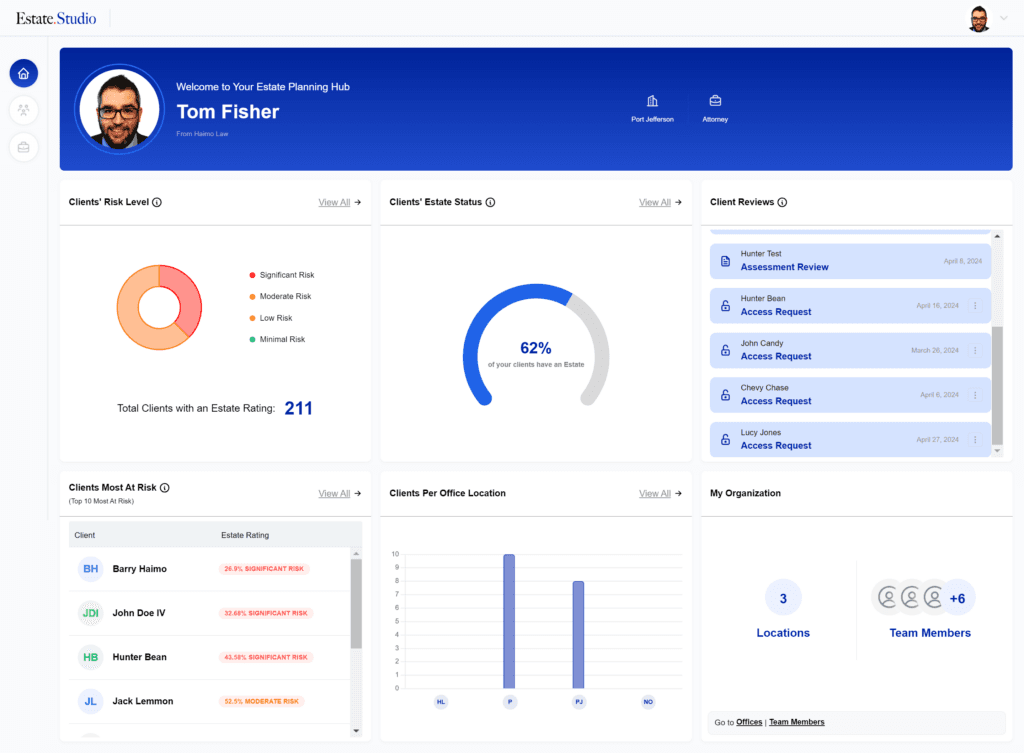Click the Client Reviews scrollbar down arrow
The image size is (1024, 753).
pyautogui.click(x=996, y=451)
